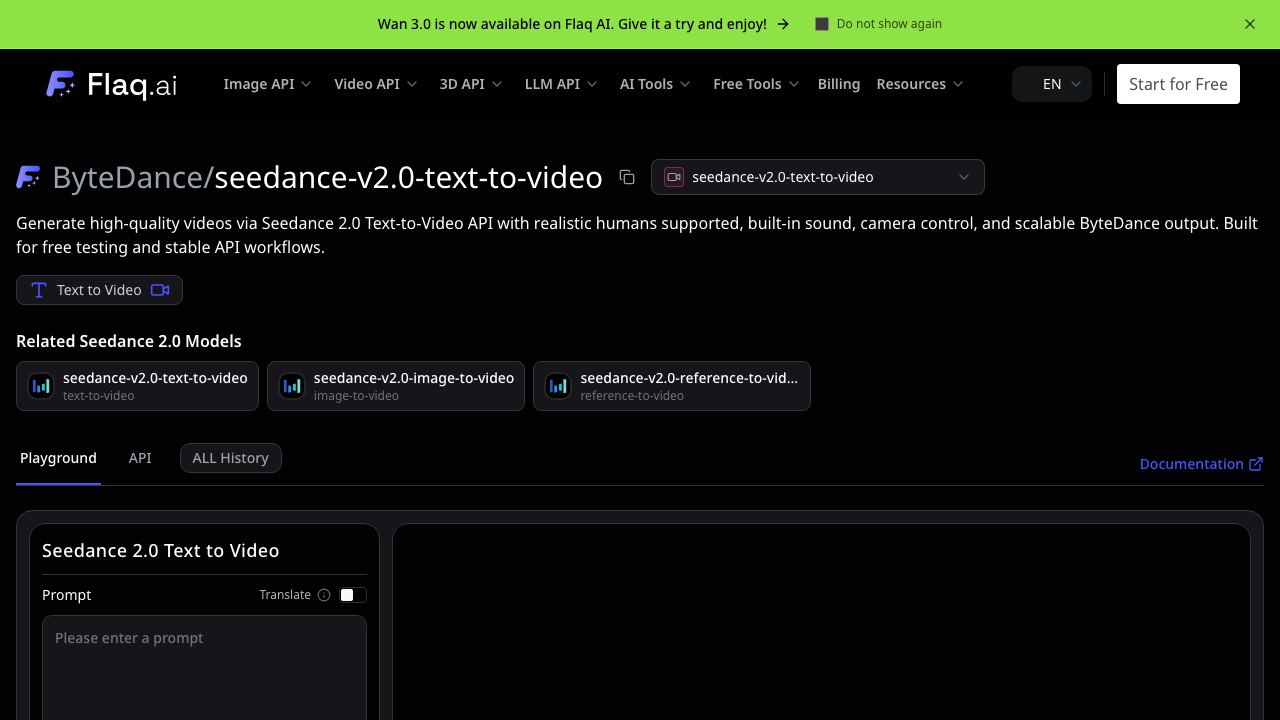The image size is (1280, 720).
Task: Click the image-to-video model card icon
Action: (292, 386)
